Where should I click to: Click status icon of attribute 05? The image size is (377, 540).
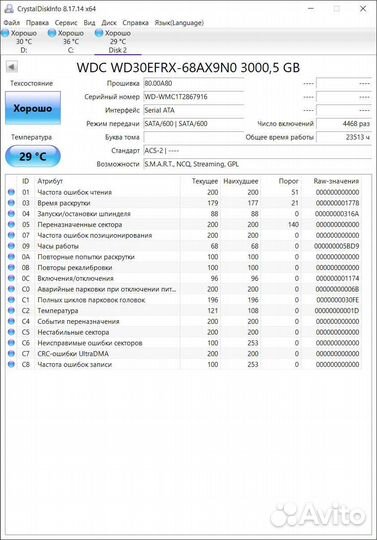[x=11, y=224]
